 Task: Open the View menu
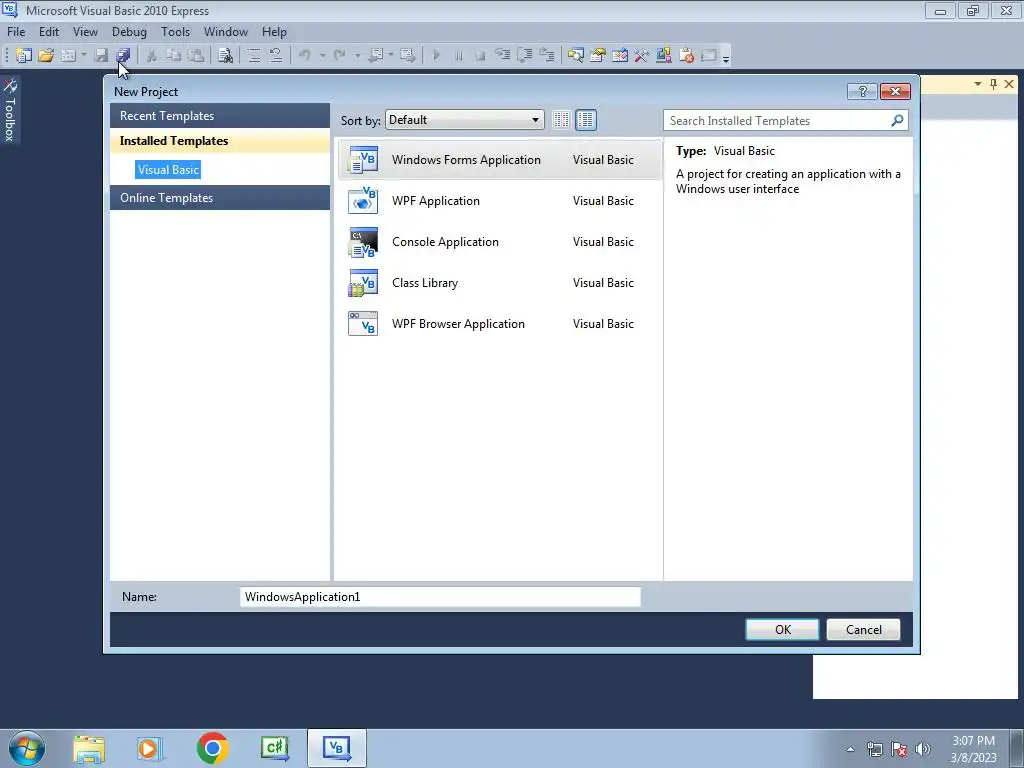pos(86,31)
